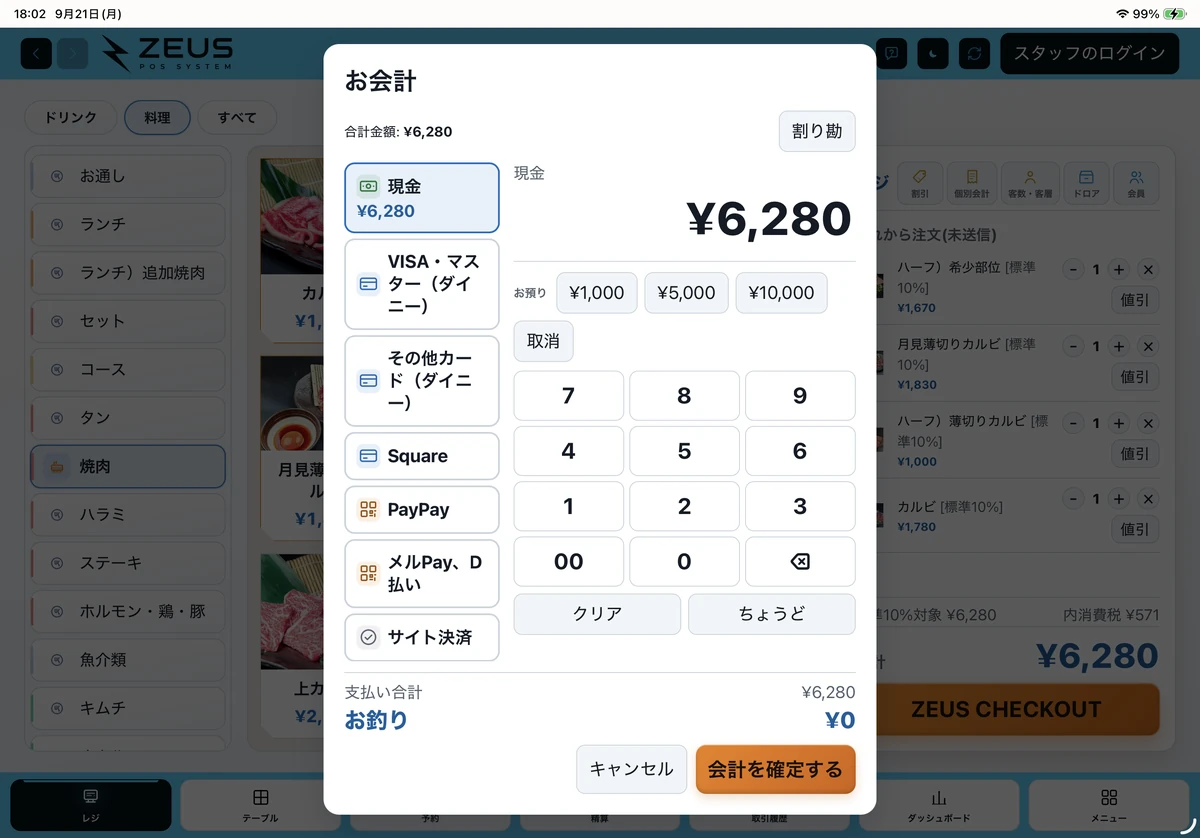
Task: Open ハラミ menu category
Action: point(128,514)
